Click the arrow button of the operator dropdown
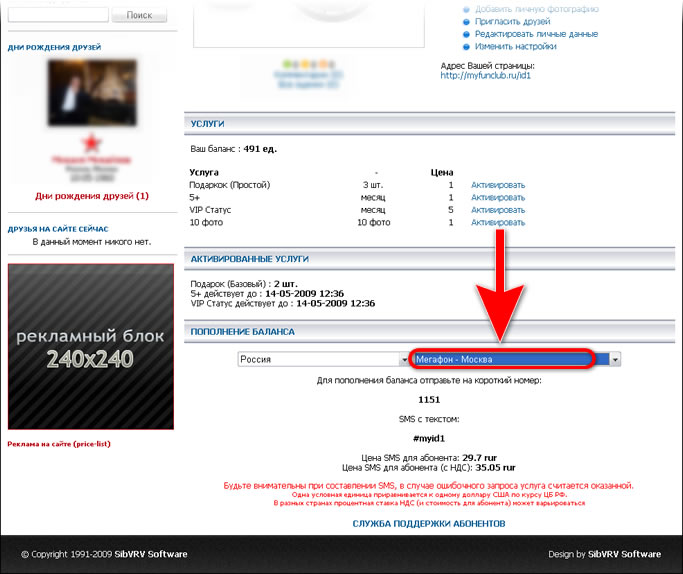This screenshot has height=574, width=683. pos(616,359)
